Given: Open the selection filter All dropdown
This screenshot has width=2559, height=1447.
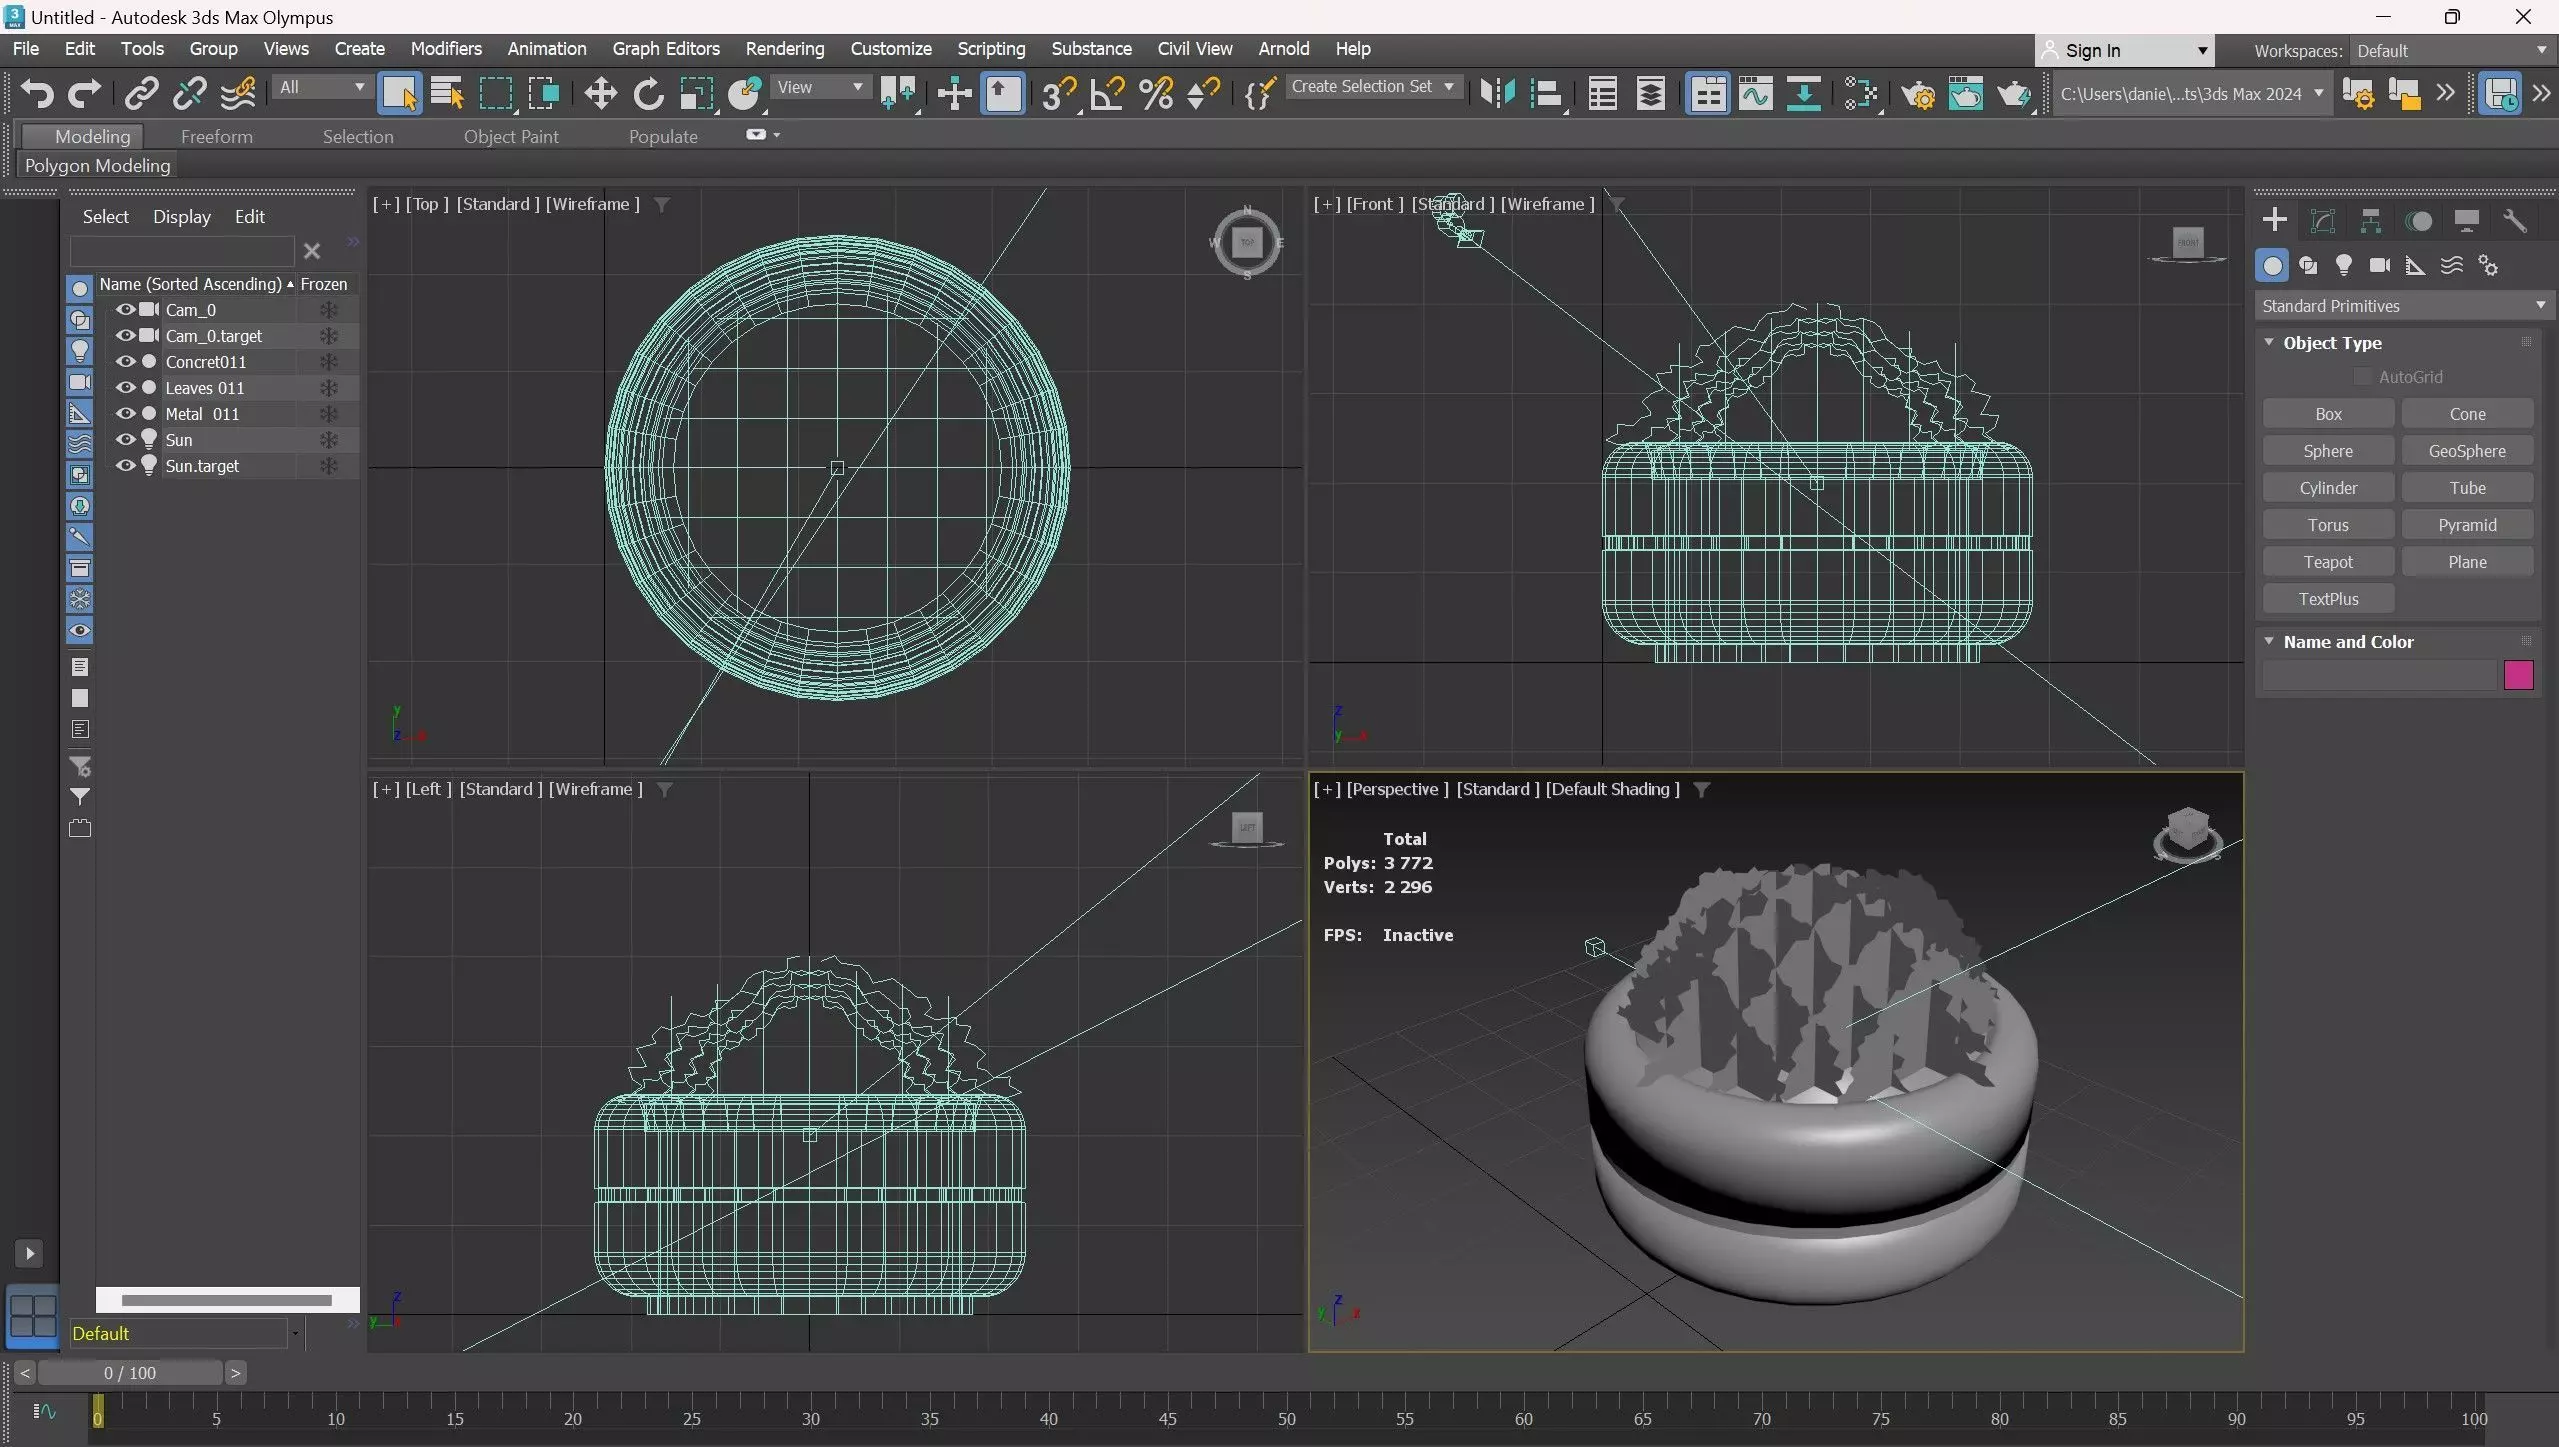Looking at the screenshot, I should pyautogui.click(x=322, y=88).
